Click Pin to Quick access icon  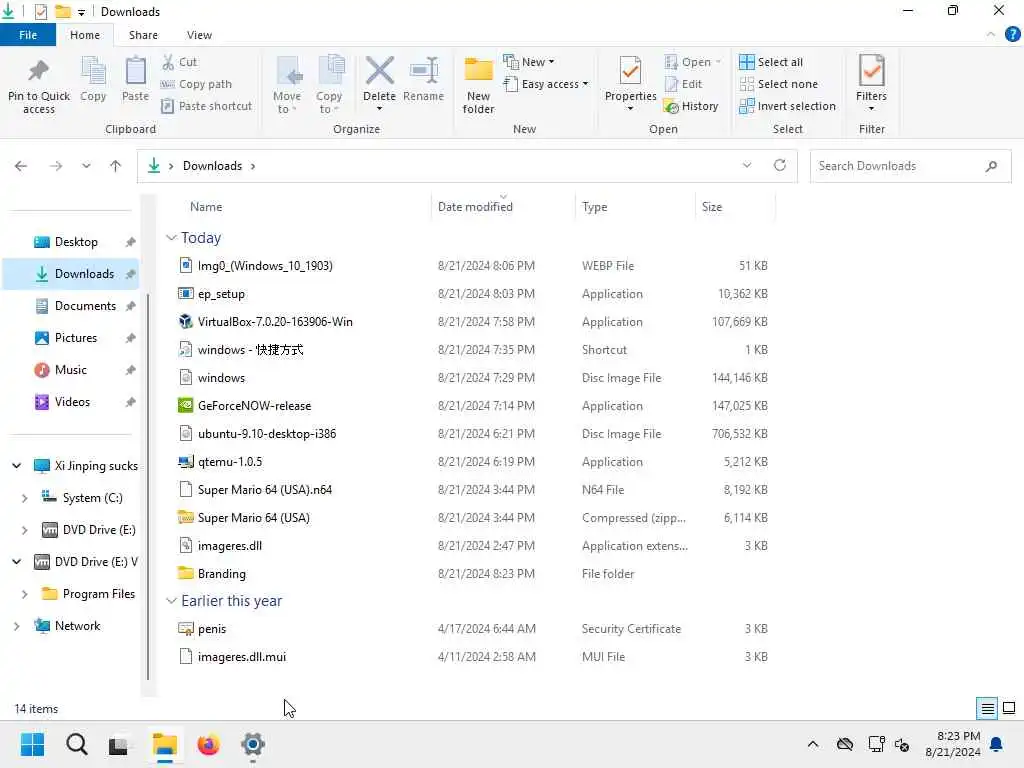(39, 71)
